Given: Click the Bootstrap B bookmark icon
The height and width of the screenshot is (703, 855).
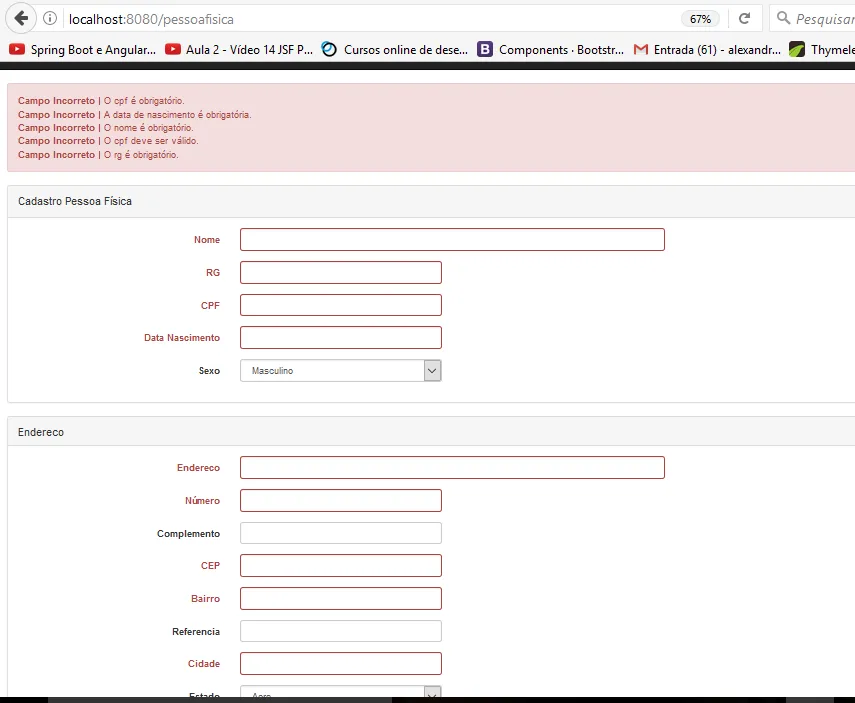Looking at the screenshot, I should 485,49.
